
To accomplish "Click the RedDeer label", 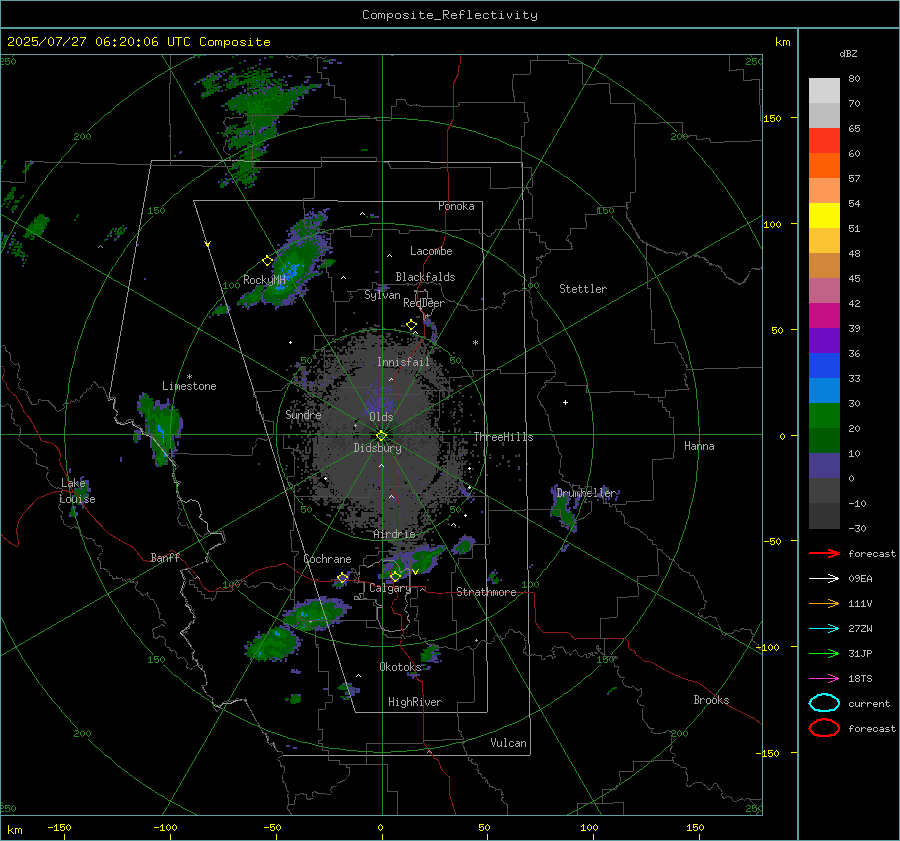I will (424, 303).
